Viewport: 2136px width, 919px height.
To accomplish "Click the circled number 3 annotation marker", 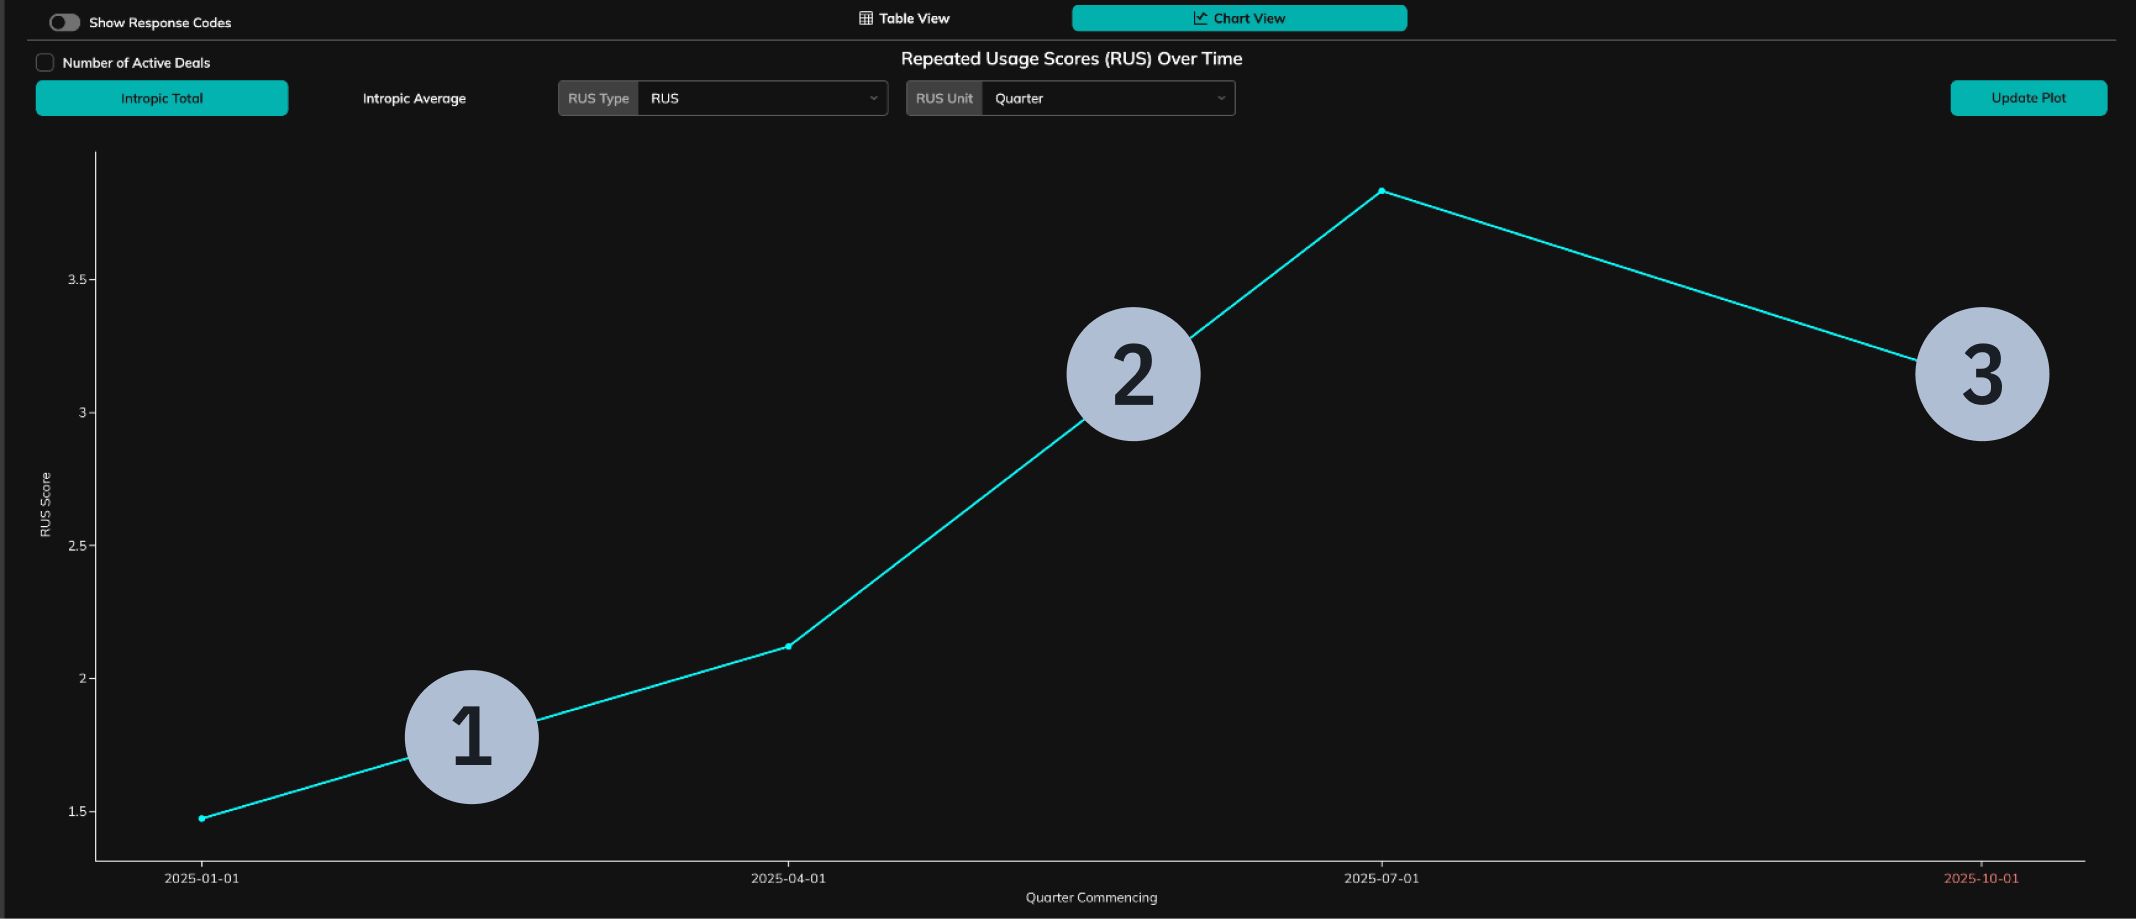I will (x=1982, y=374).
